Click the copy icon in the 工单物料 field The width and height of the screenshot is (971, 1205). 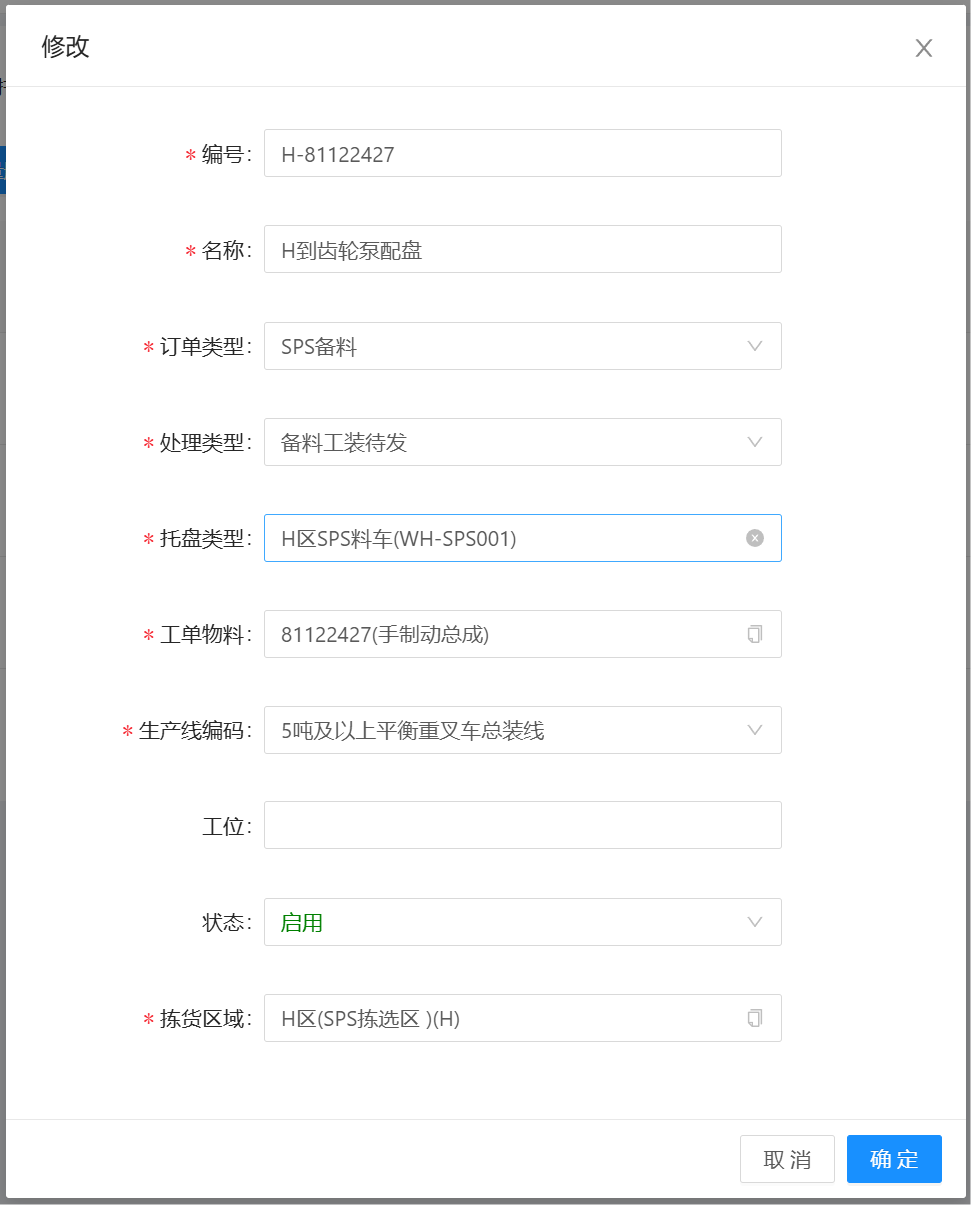pos(755,634)
